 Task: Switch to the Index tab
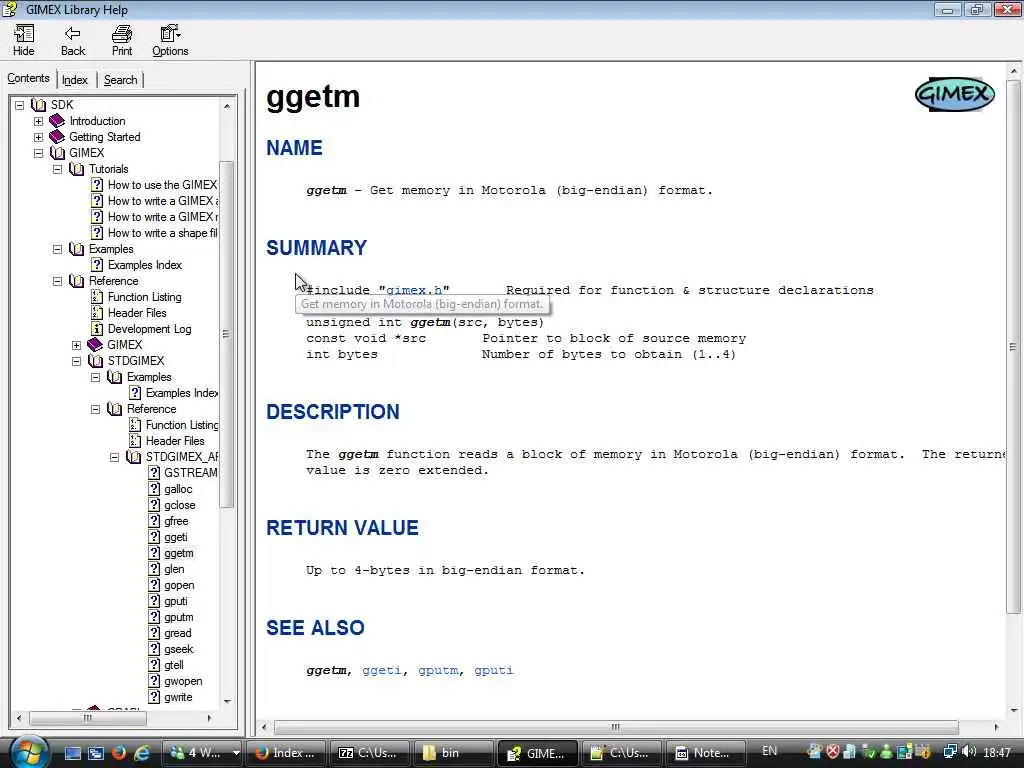click(x=75, y=80)
